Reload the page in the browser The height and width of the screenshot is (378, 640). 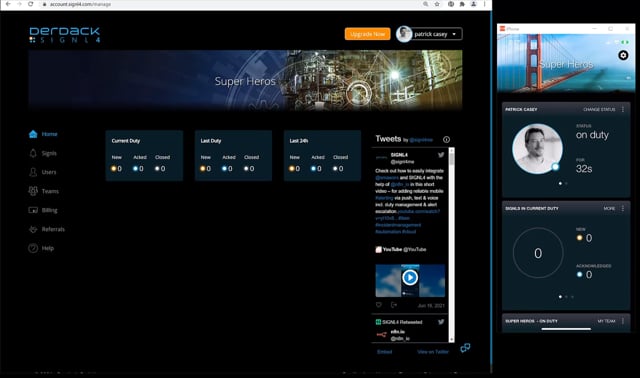click(x=31, y=4)
